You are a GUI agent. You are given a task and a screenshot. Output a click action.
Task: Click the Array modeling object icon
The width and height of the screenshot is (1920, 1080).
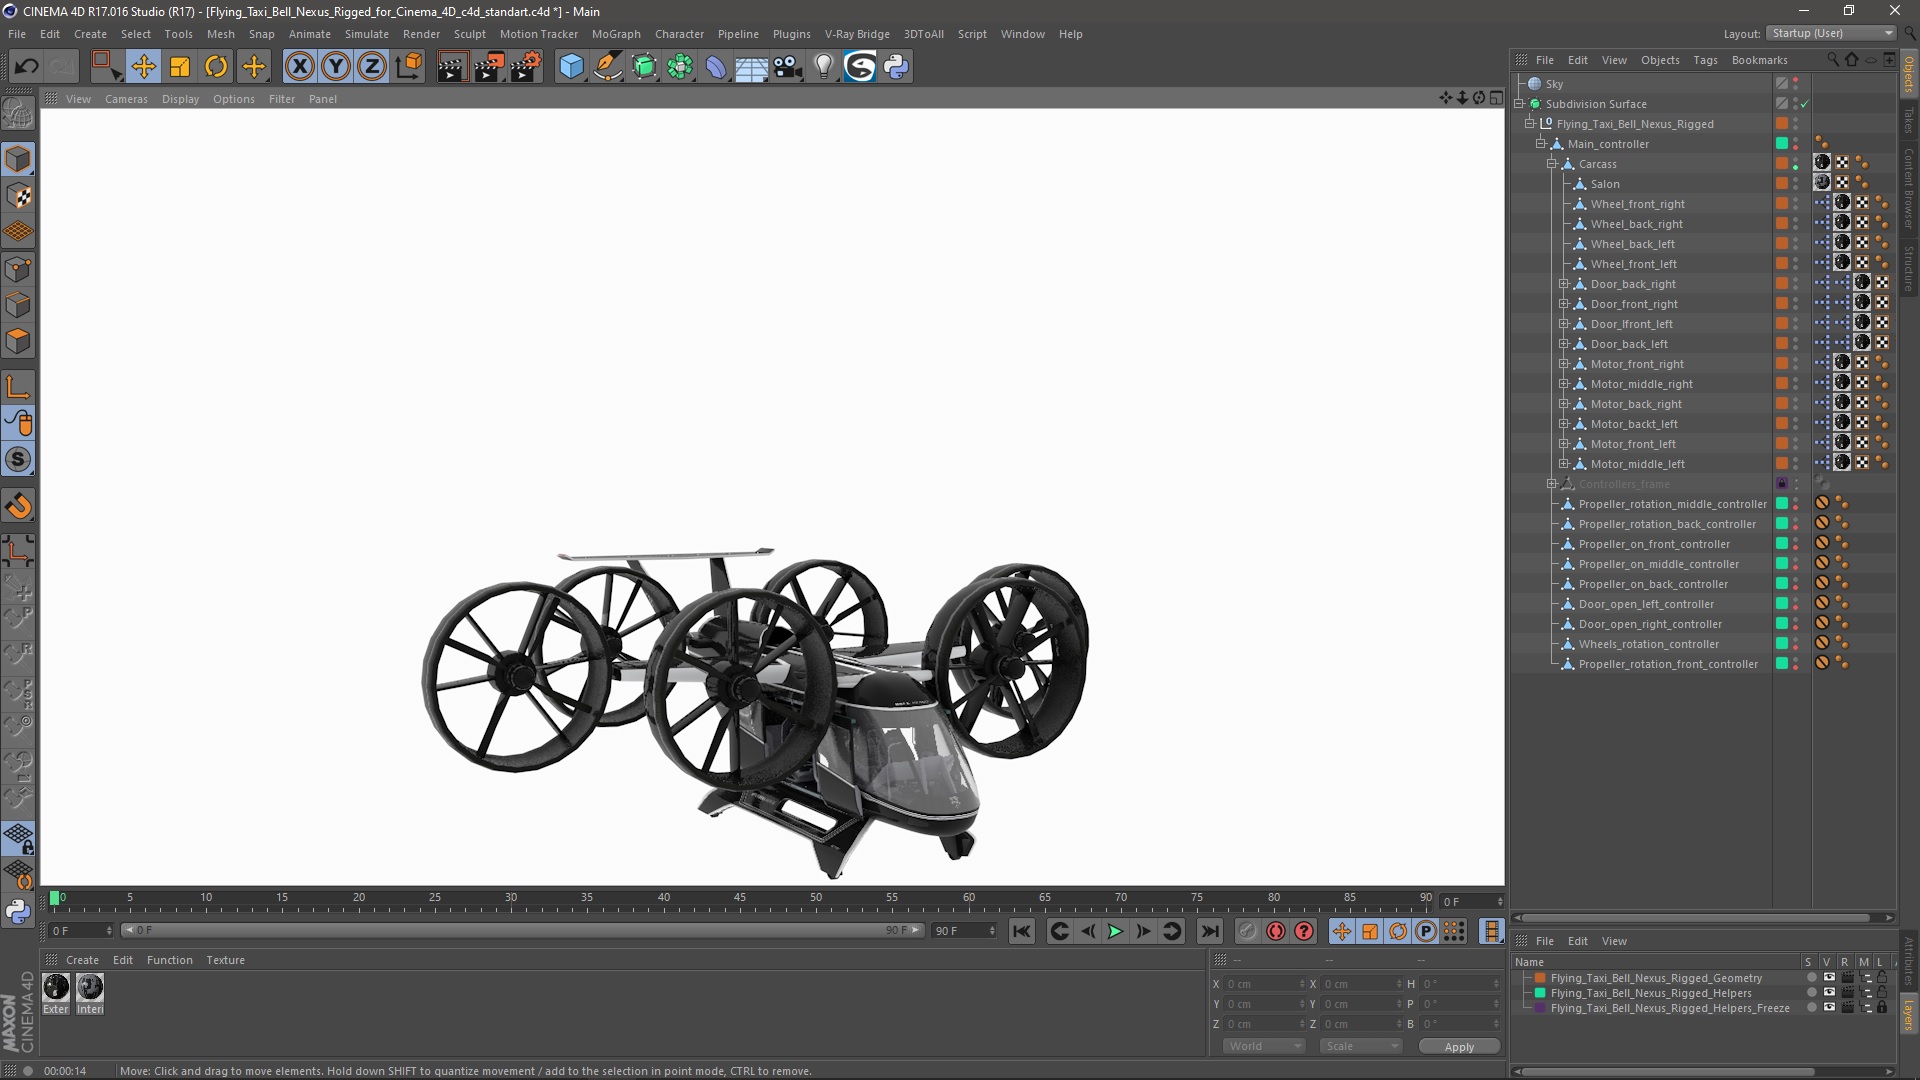(x=680, y=67)
